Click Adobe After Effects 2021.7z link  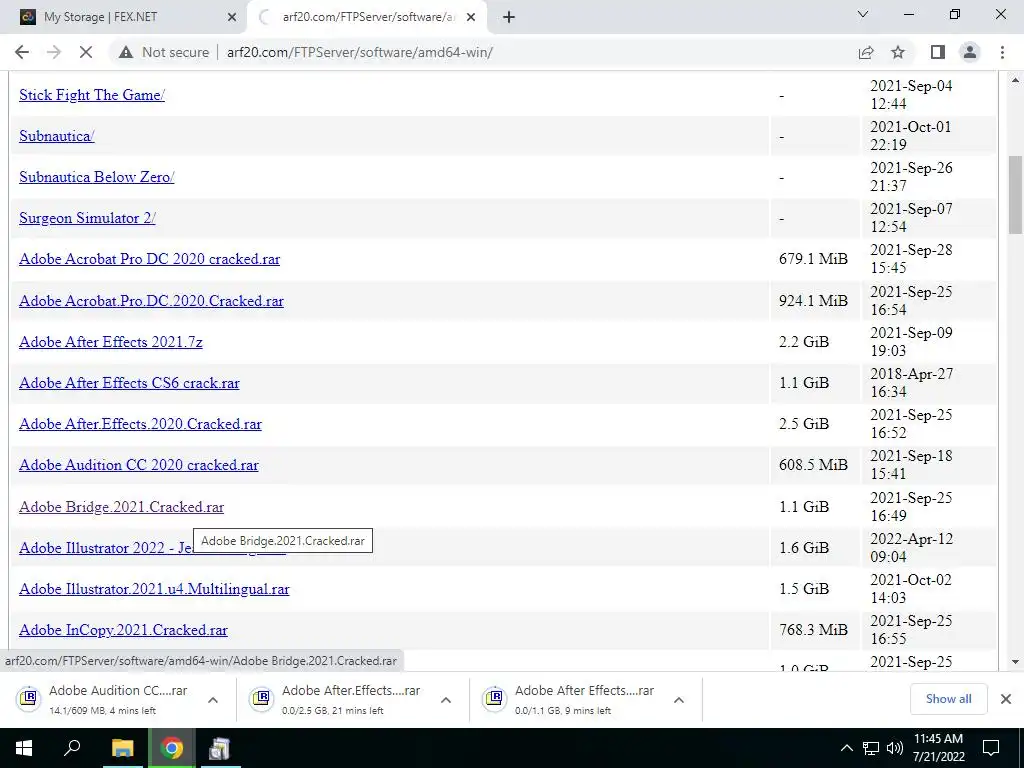point(111,342)
